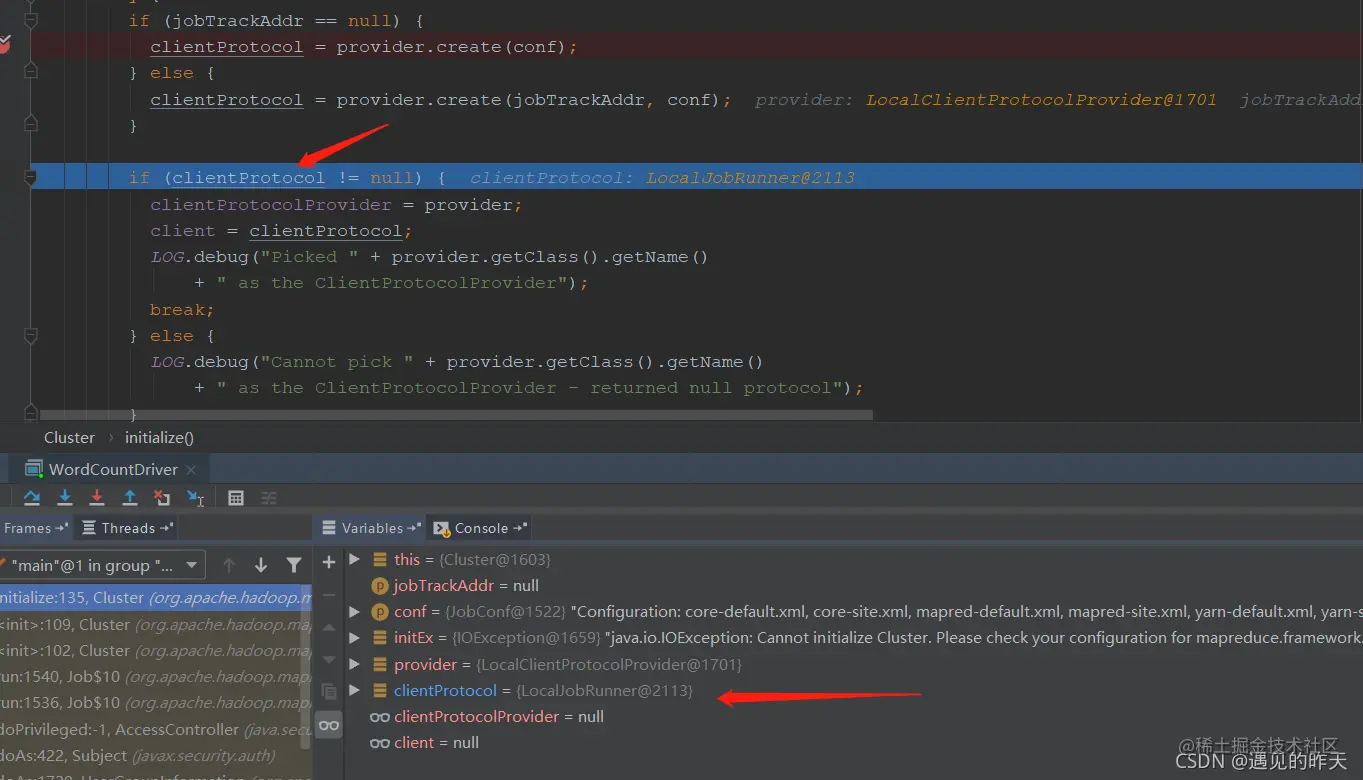The width and height of the screenshot is (1363, 780).
Task: Select the <init>:109, Cluster stack frame
Action: point(156,624)
